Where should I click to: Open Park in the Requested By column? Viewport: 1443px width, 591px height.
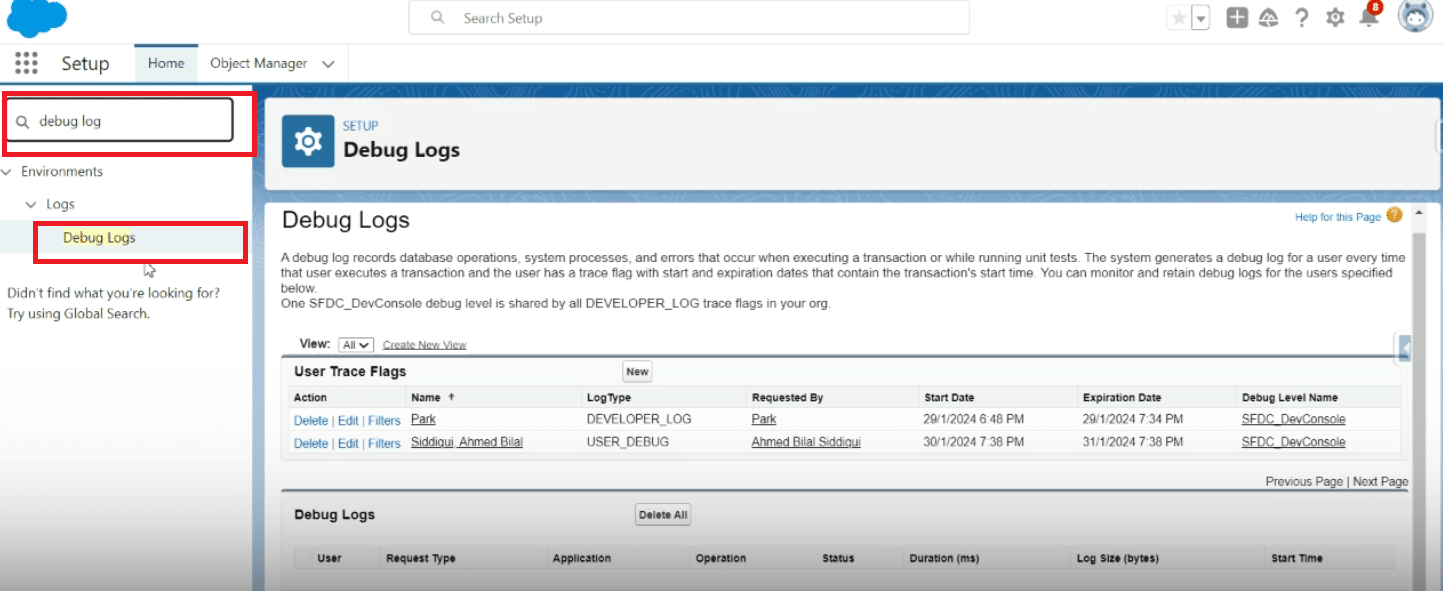(x=764, y=420)
